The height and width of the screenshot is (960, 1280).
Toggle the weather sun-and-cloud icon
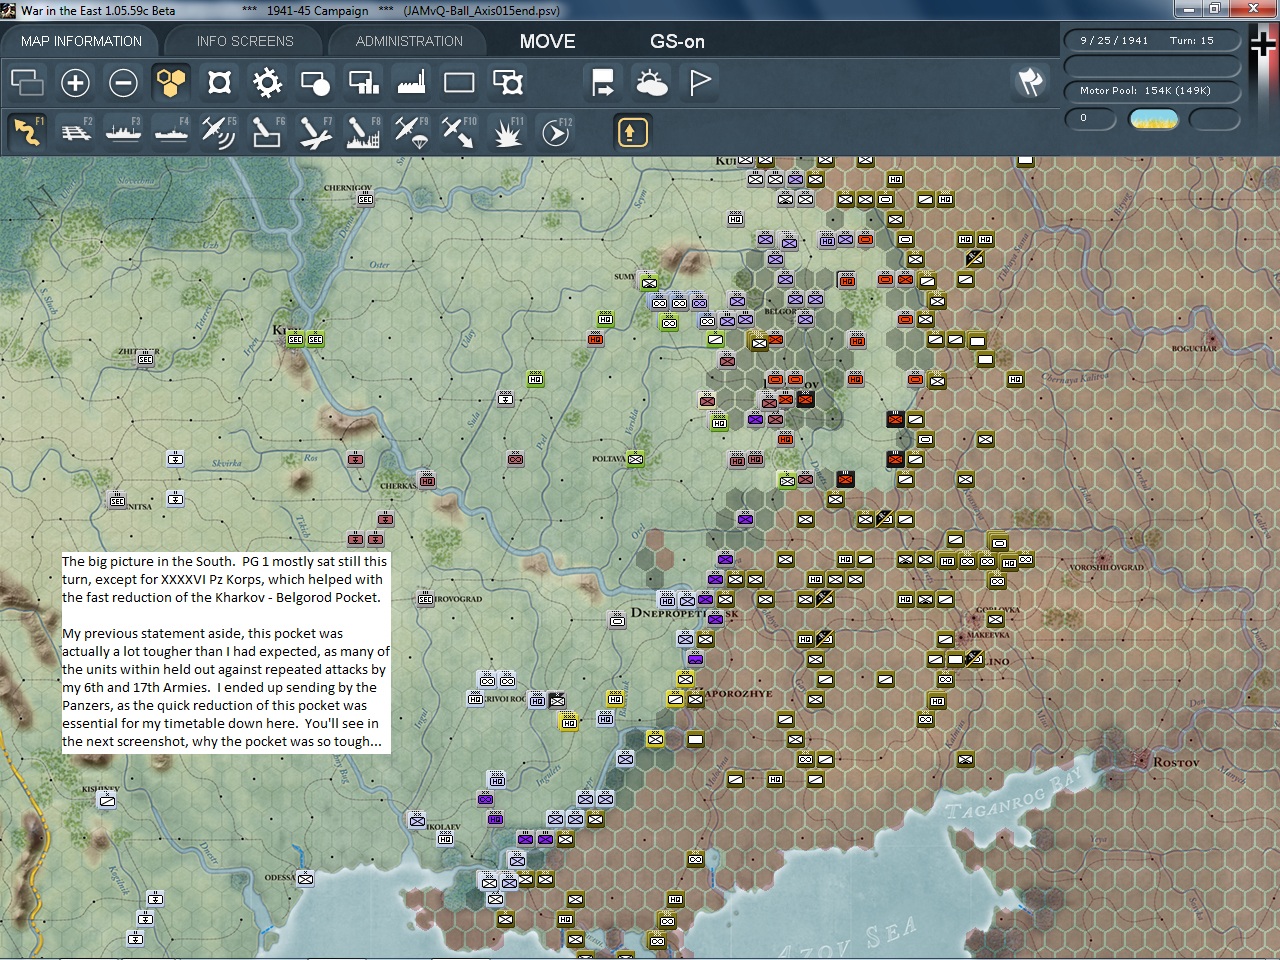[651, 82]
